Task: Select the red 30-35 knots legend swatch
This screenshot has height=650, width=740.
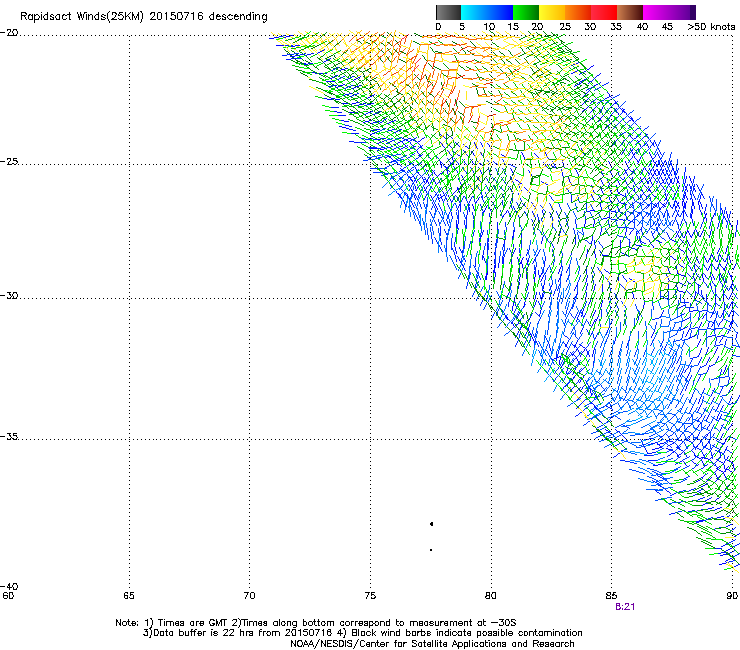Action: pyautogui.click(x=604, y=12)
